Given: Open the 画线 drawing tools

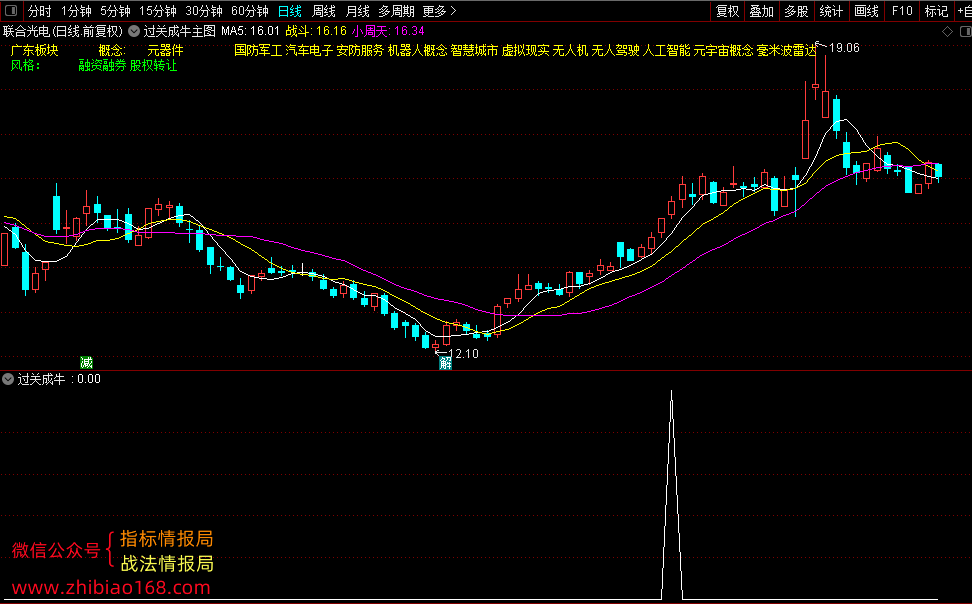Looking at the screenshot, I should [x=867, y=11].
